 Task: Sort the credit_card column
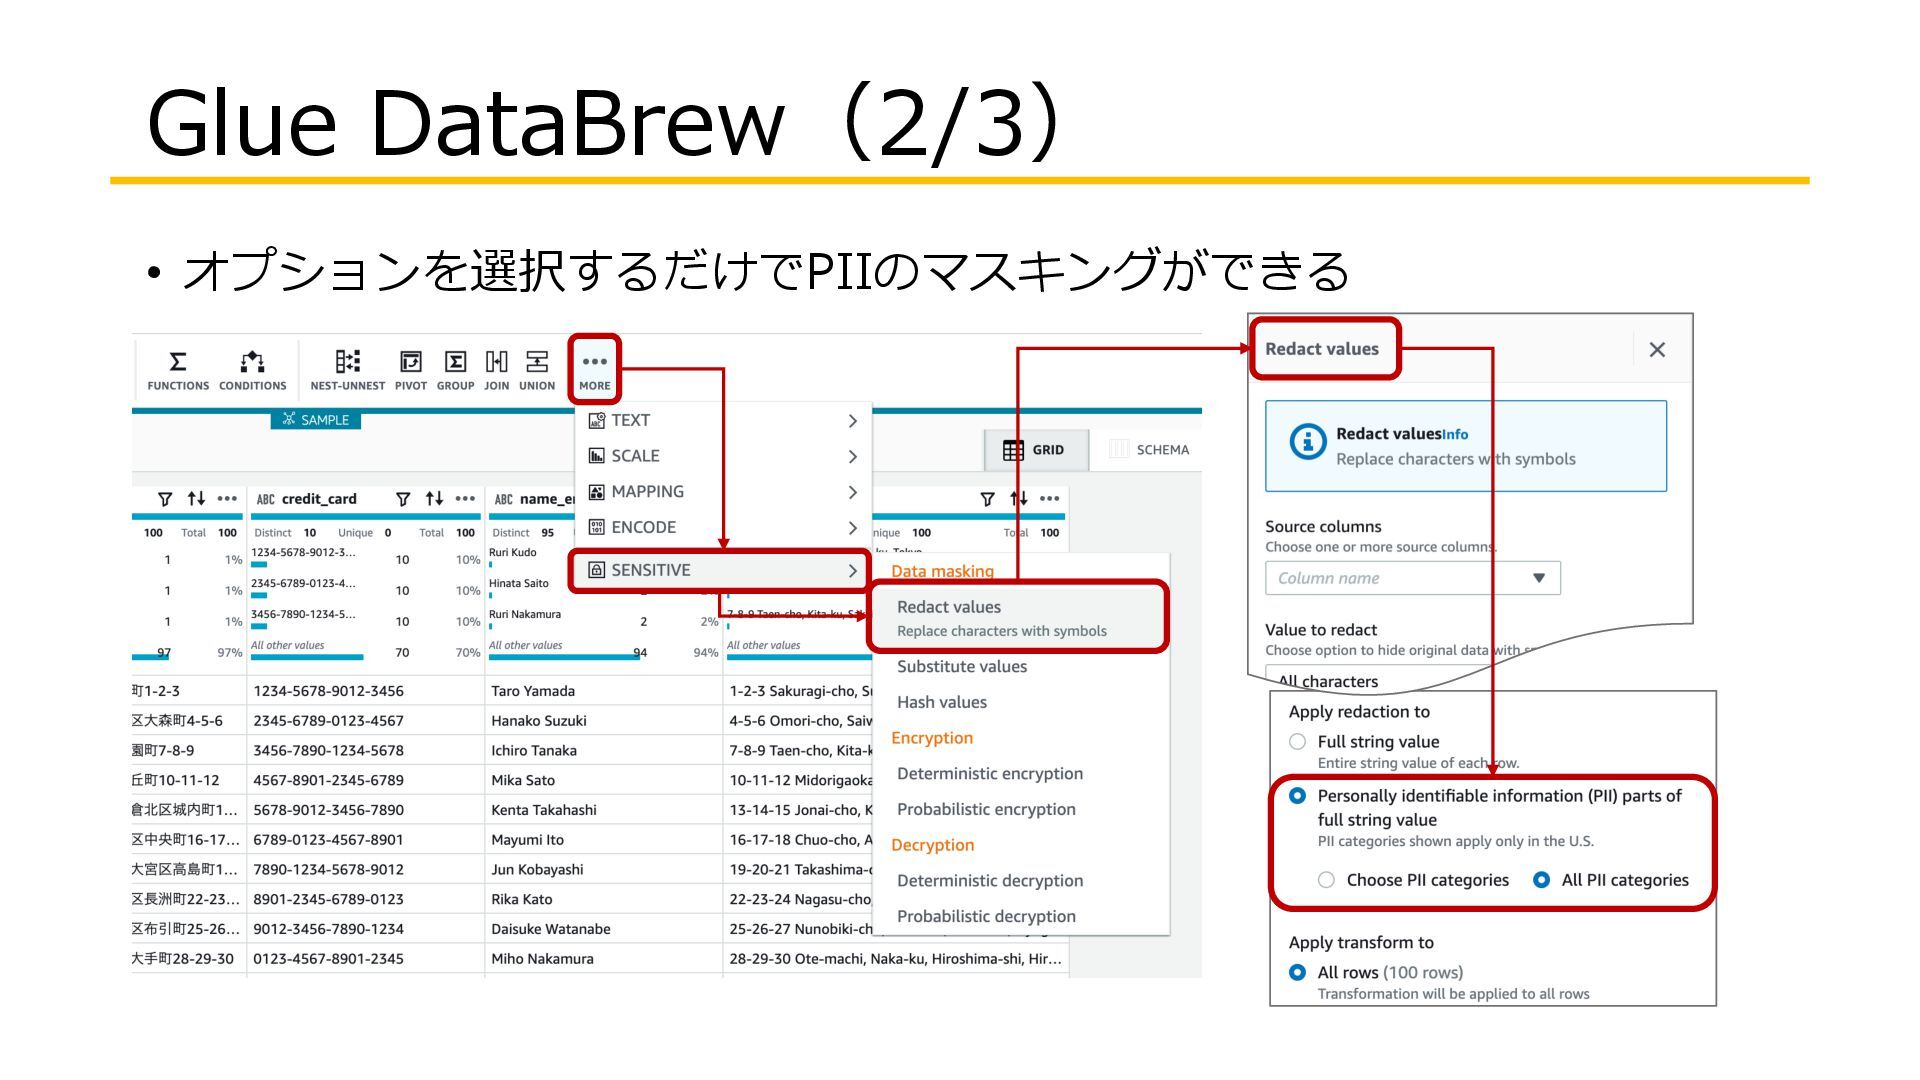pyautogui.click(x=434, y=499)
